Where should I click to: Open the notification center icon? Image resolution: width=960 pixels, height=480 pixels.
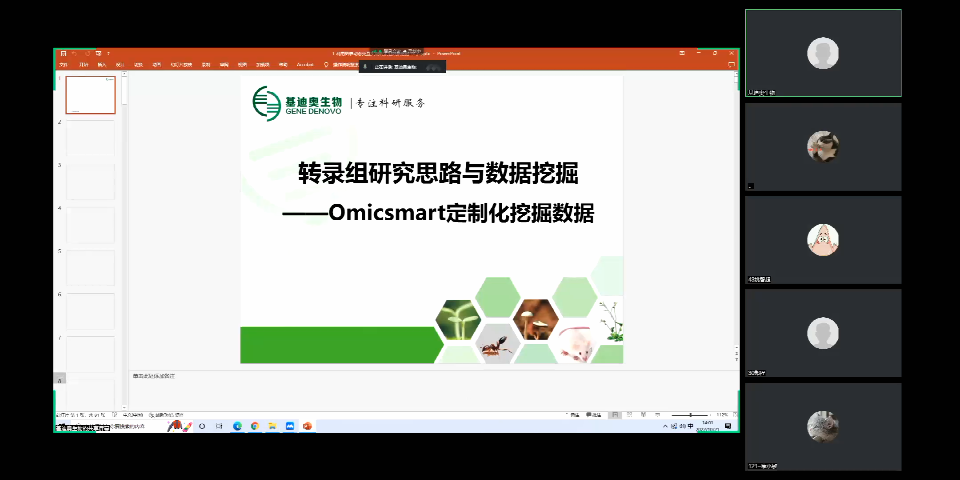coord(728,426)
